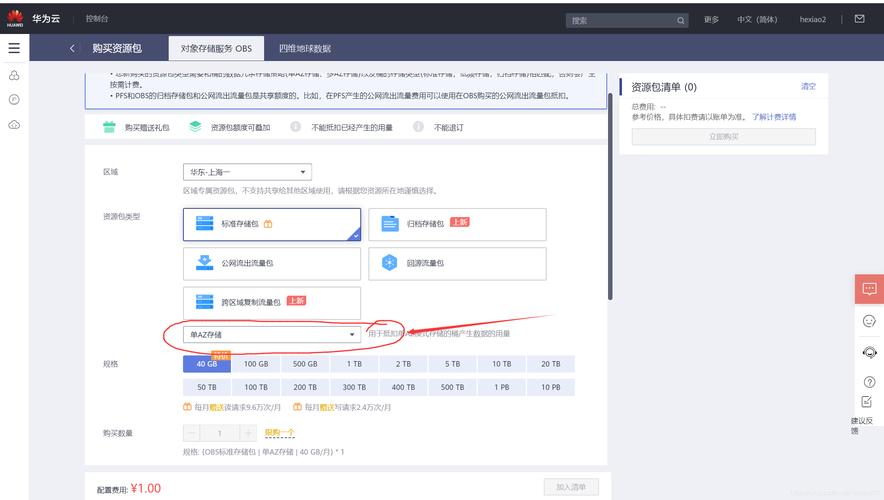Image resolution: width=884 pixels, height=500 pixels.
Task: Open the cloud services sidebar icon
Action: click(x=14, y=75)
